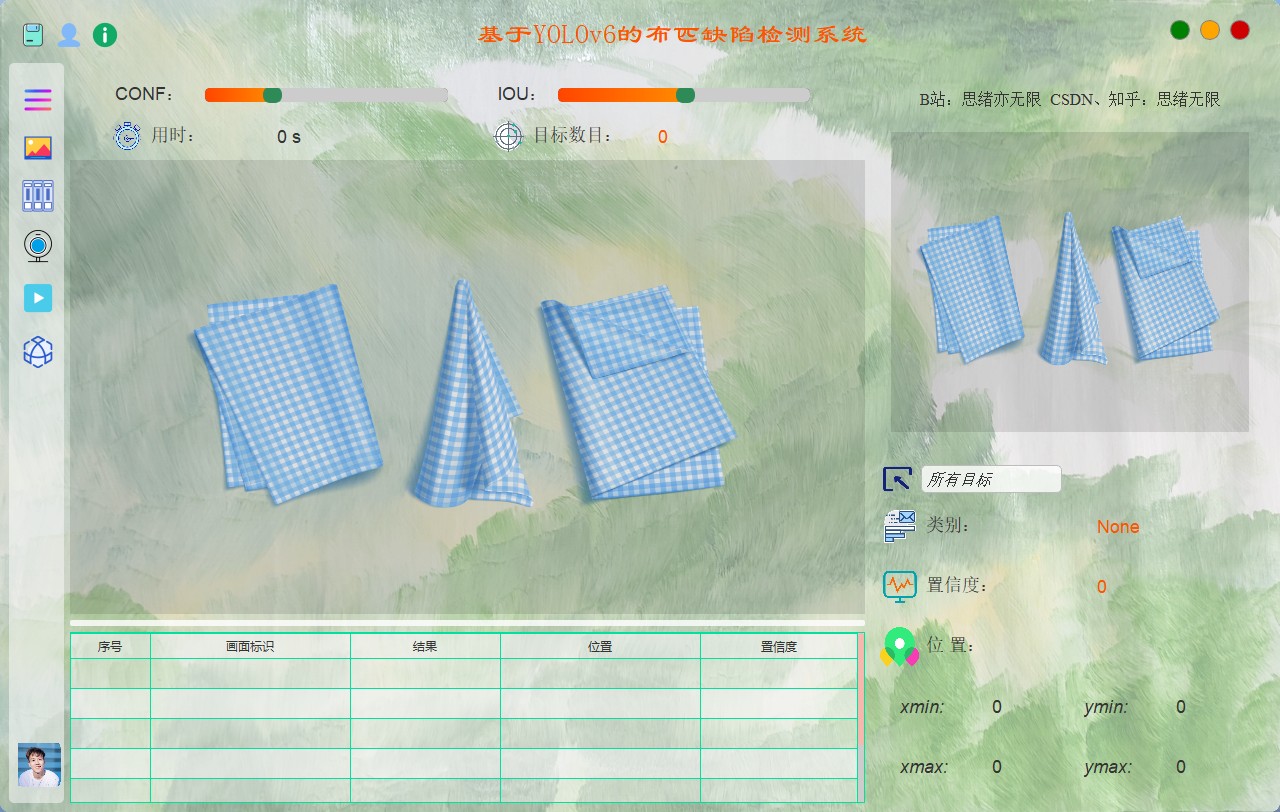Adjust the IOU slider
The image size is (1280, 812).
point(684,95)
